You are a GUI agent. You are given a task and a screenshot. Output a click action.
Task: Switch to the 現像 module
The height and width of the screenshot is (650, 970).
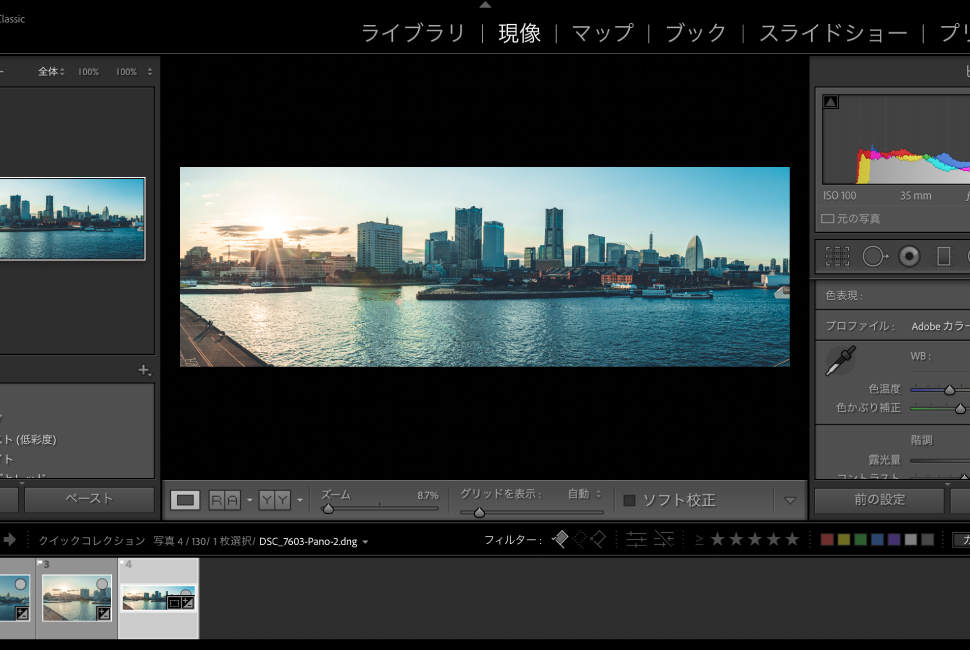(x=520, y=33)
